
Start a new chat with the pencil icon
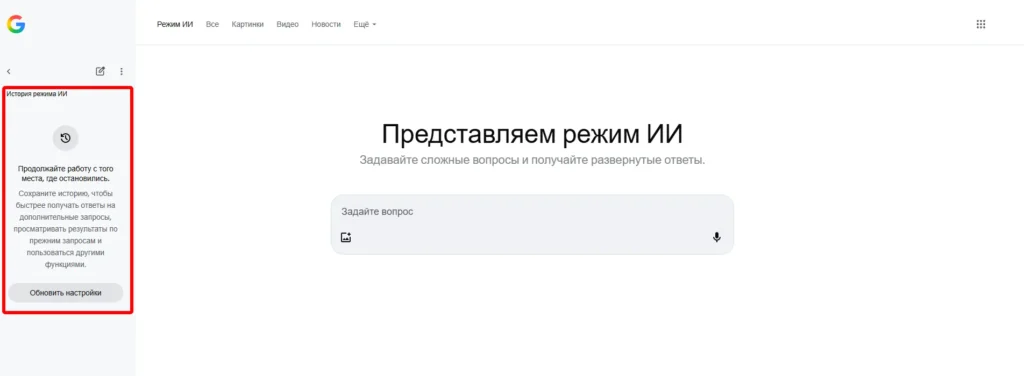[x=100, y=71]
